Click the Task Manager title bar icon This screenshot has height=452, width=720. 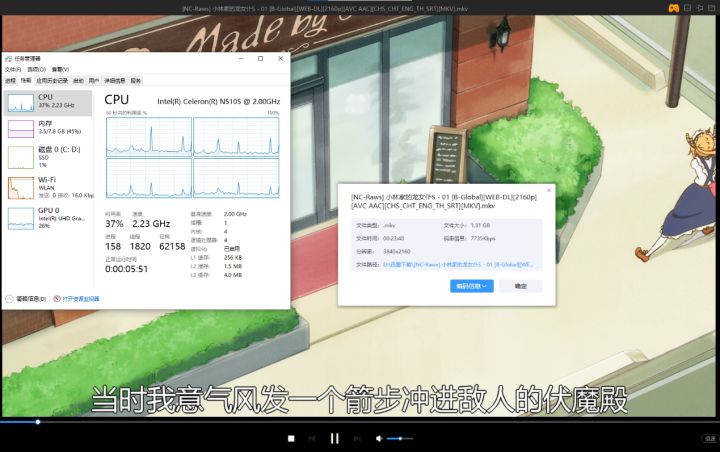8,58
